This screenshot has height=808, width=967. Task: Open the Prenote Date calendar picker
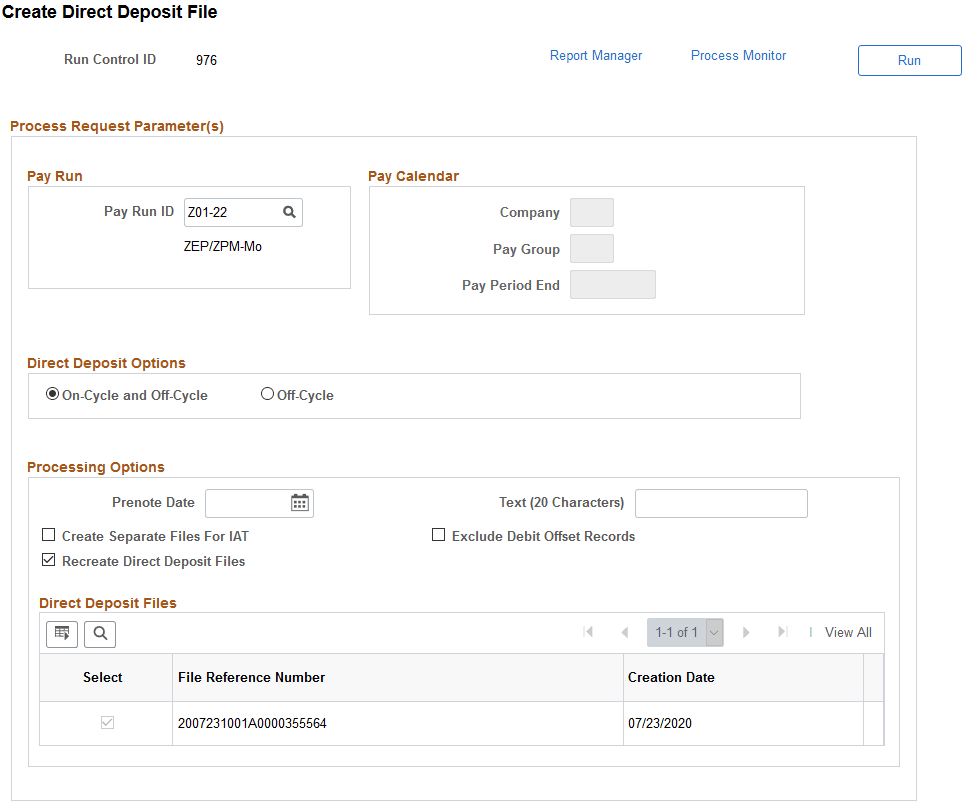pyautogui.click(x=299, y=503)
